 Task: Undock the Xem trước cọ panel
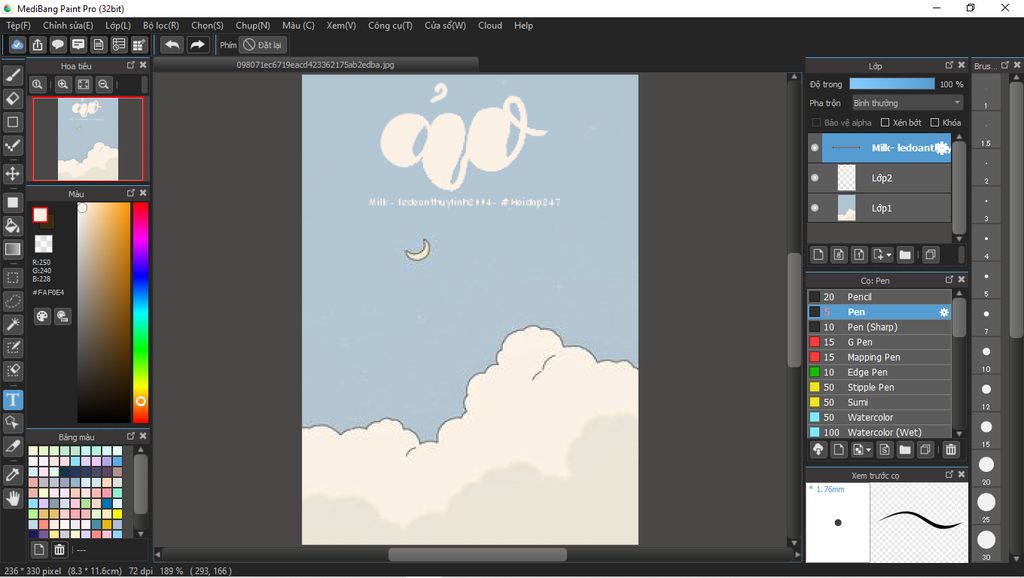[949, 475]
